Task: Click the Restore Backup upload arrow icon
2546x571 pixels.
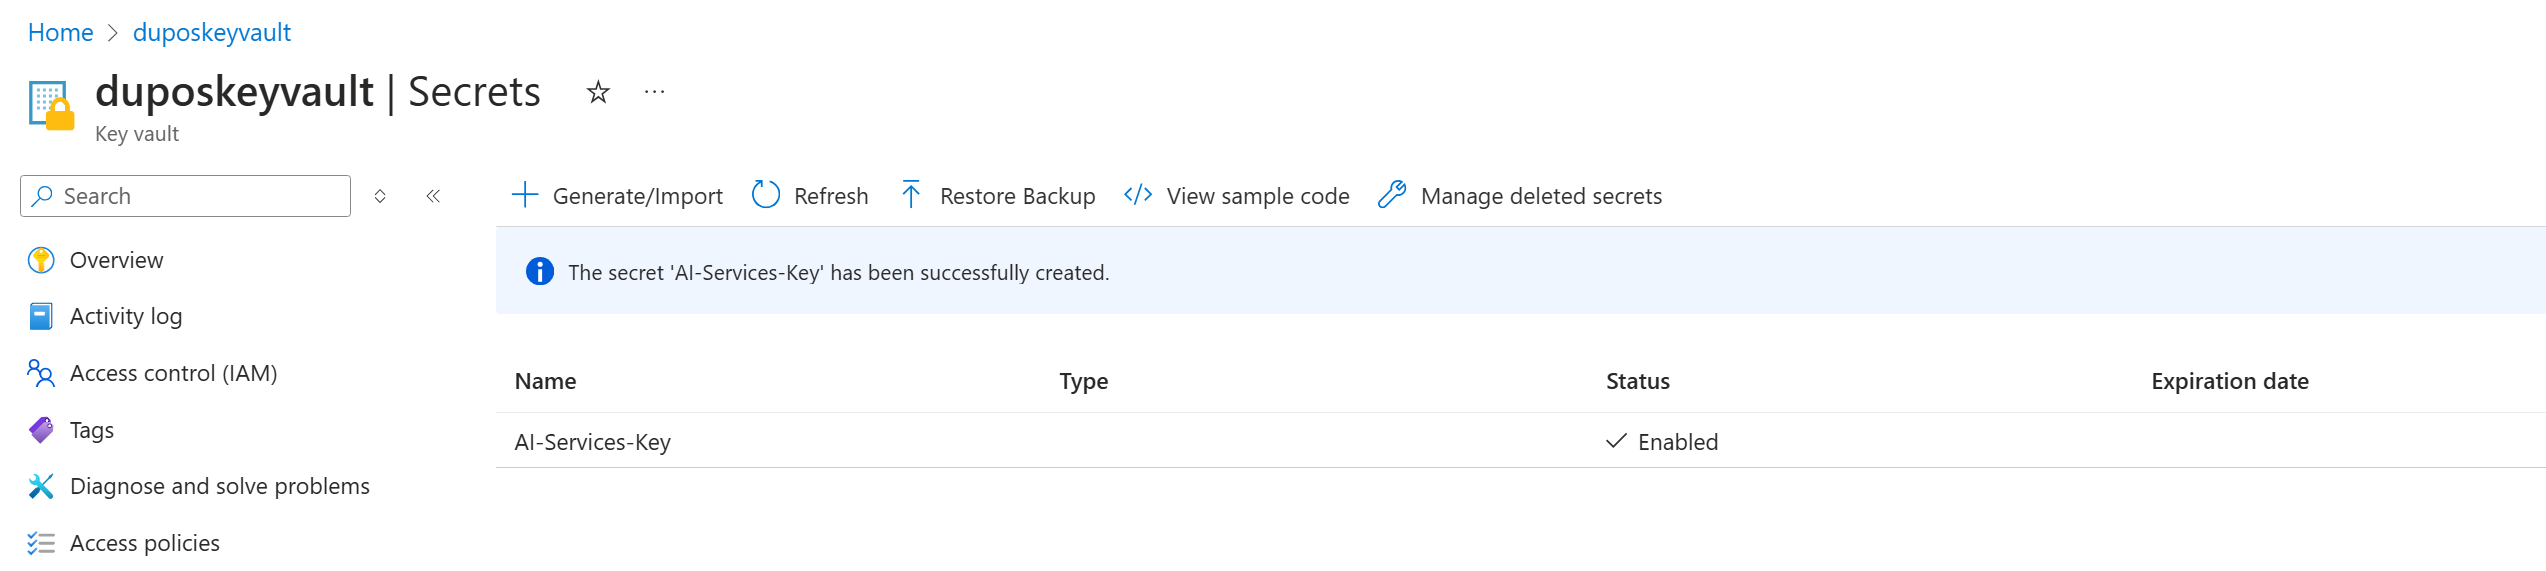Action: tap(911, 195)
